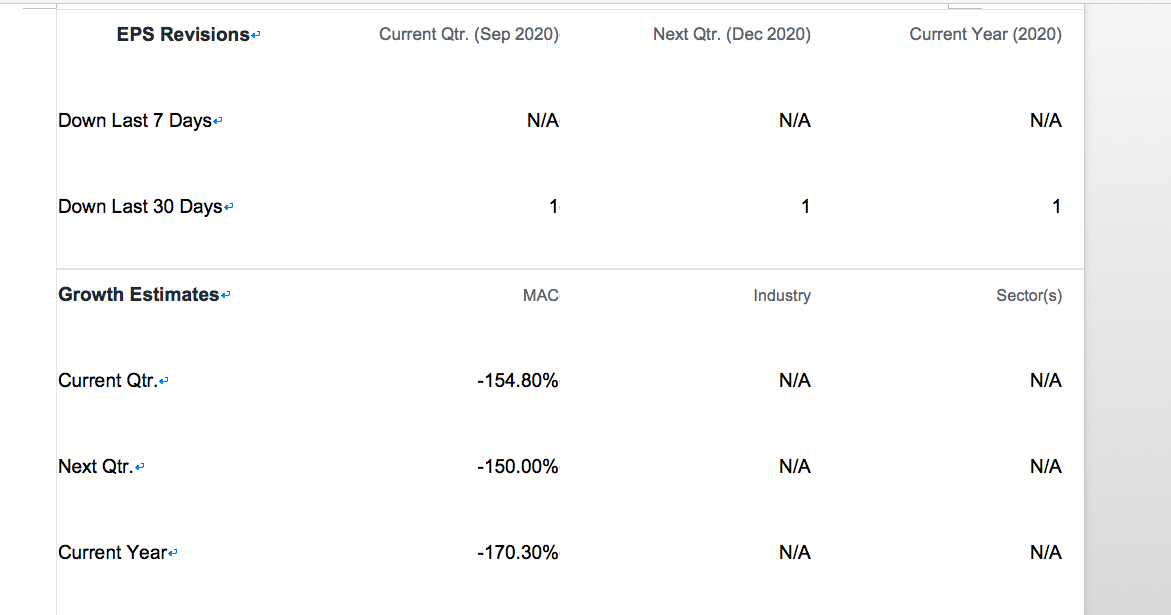Click the paragraph mark after EPS Revisions
Screen dimensions: 1171x615
(256, 35)
